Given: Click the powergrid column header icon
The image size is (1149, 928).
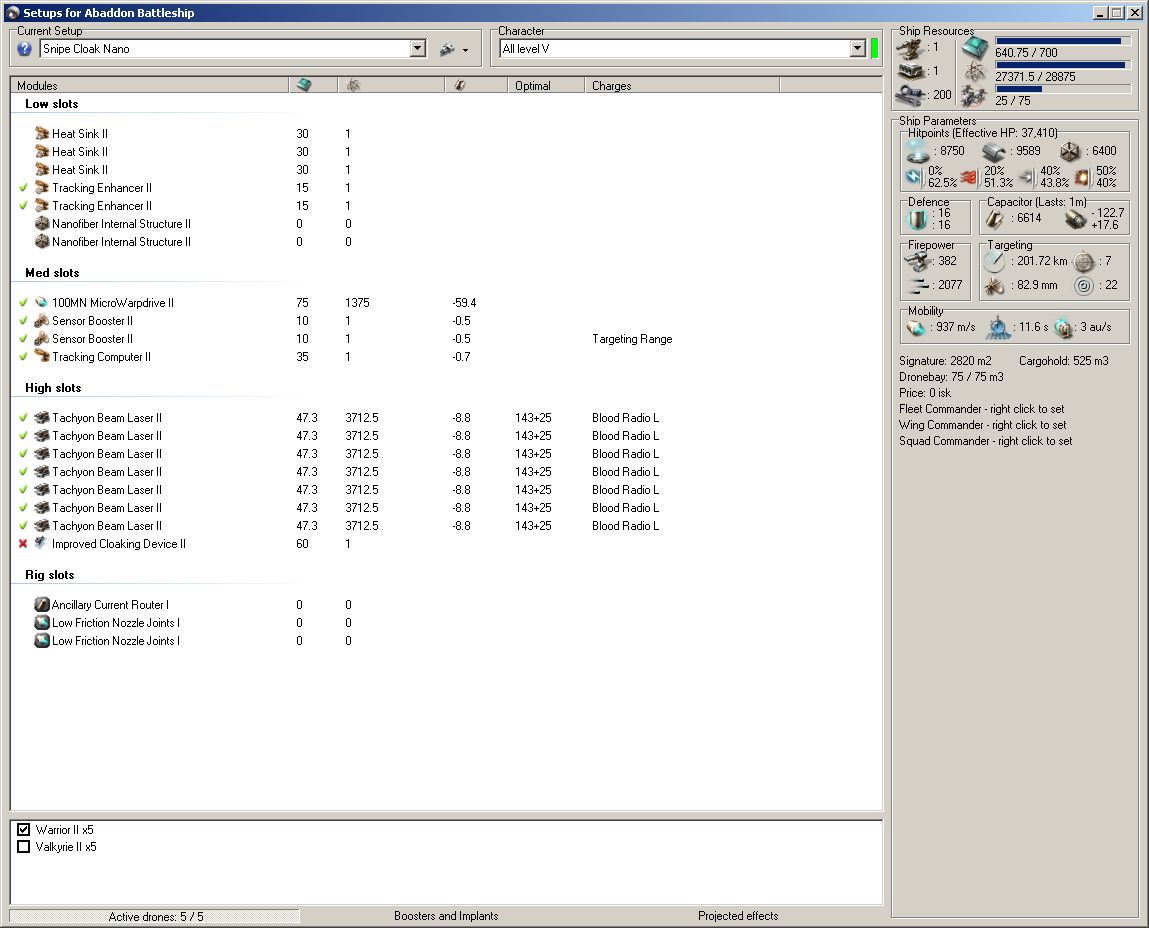Looking at the screenshot, I should coord(353,85).
